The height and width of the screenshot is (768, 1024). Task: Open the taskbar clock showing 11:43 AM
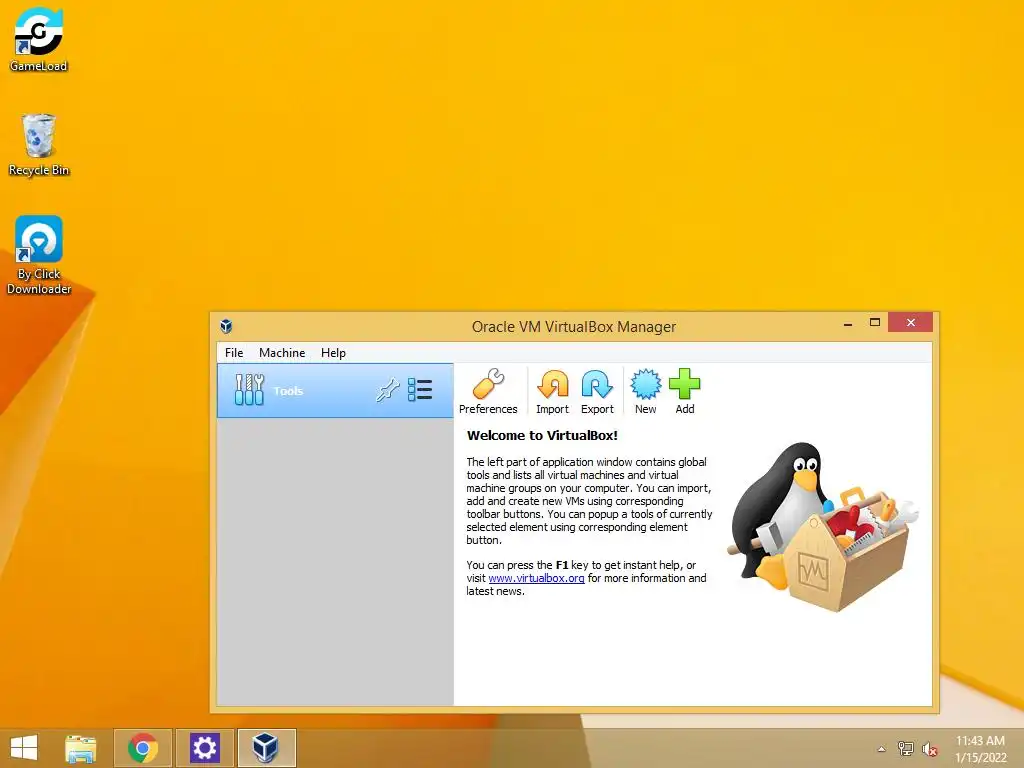coord(980,749)
